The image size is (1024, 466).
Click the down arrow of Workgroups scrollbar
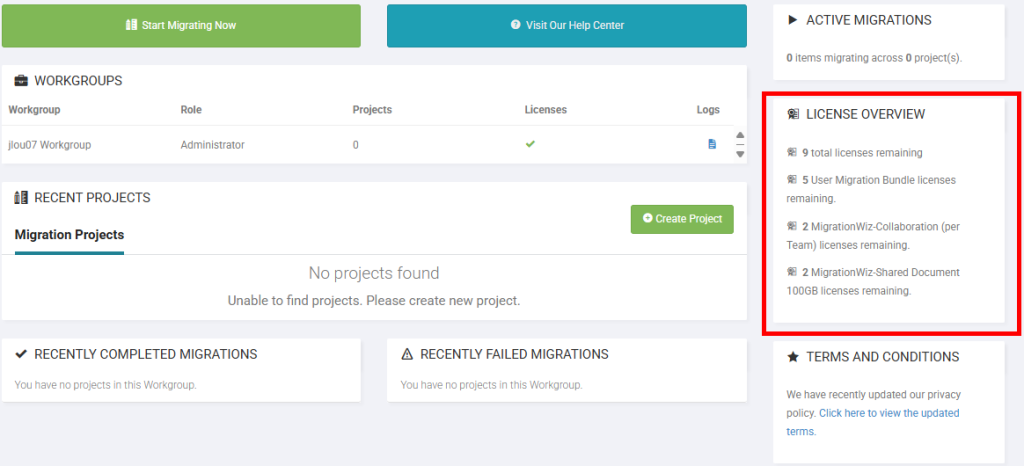[x=740, y=154]
